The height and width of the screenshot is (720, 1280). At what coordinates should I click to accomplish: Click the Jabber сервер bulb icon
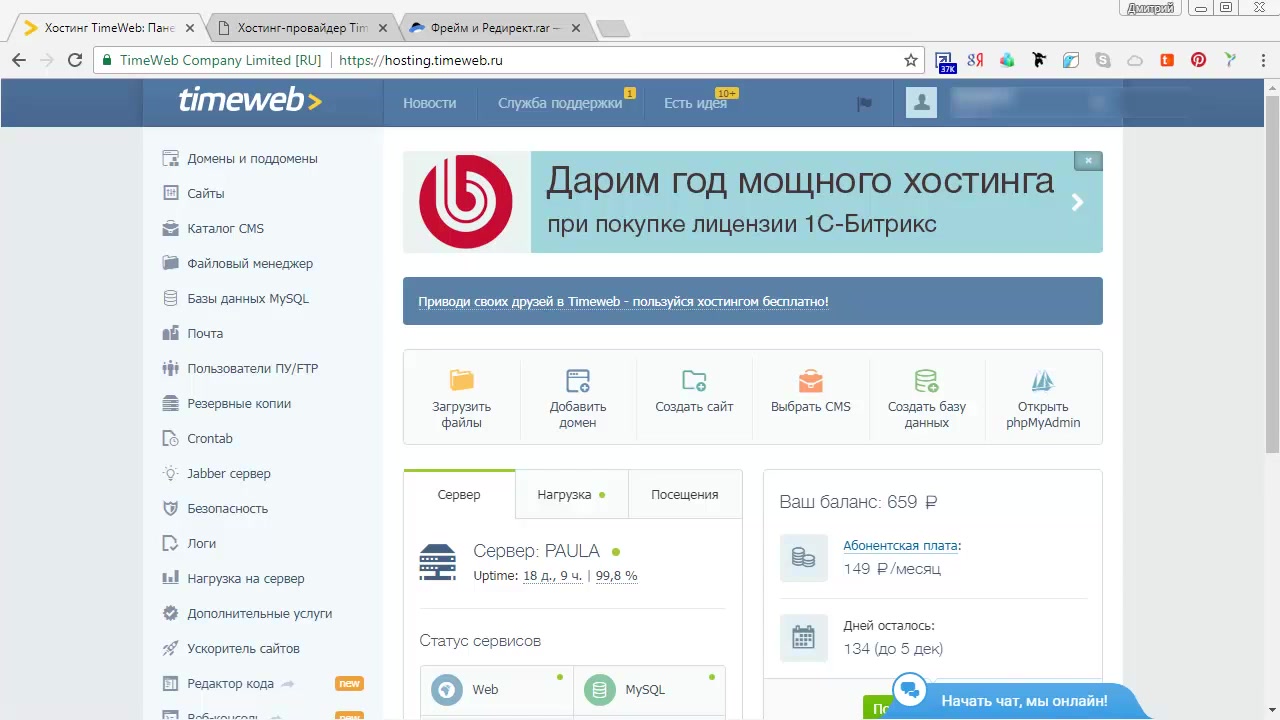[170, 473]
